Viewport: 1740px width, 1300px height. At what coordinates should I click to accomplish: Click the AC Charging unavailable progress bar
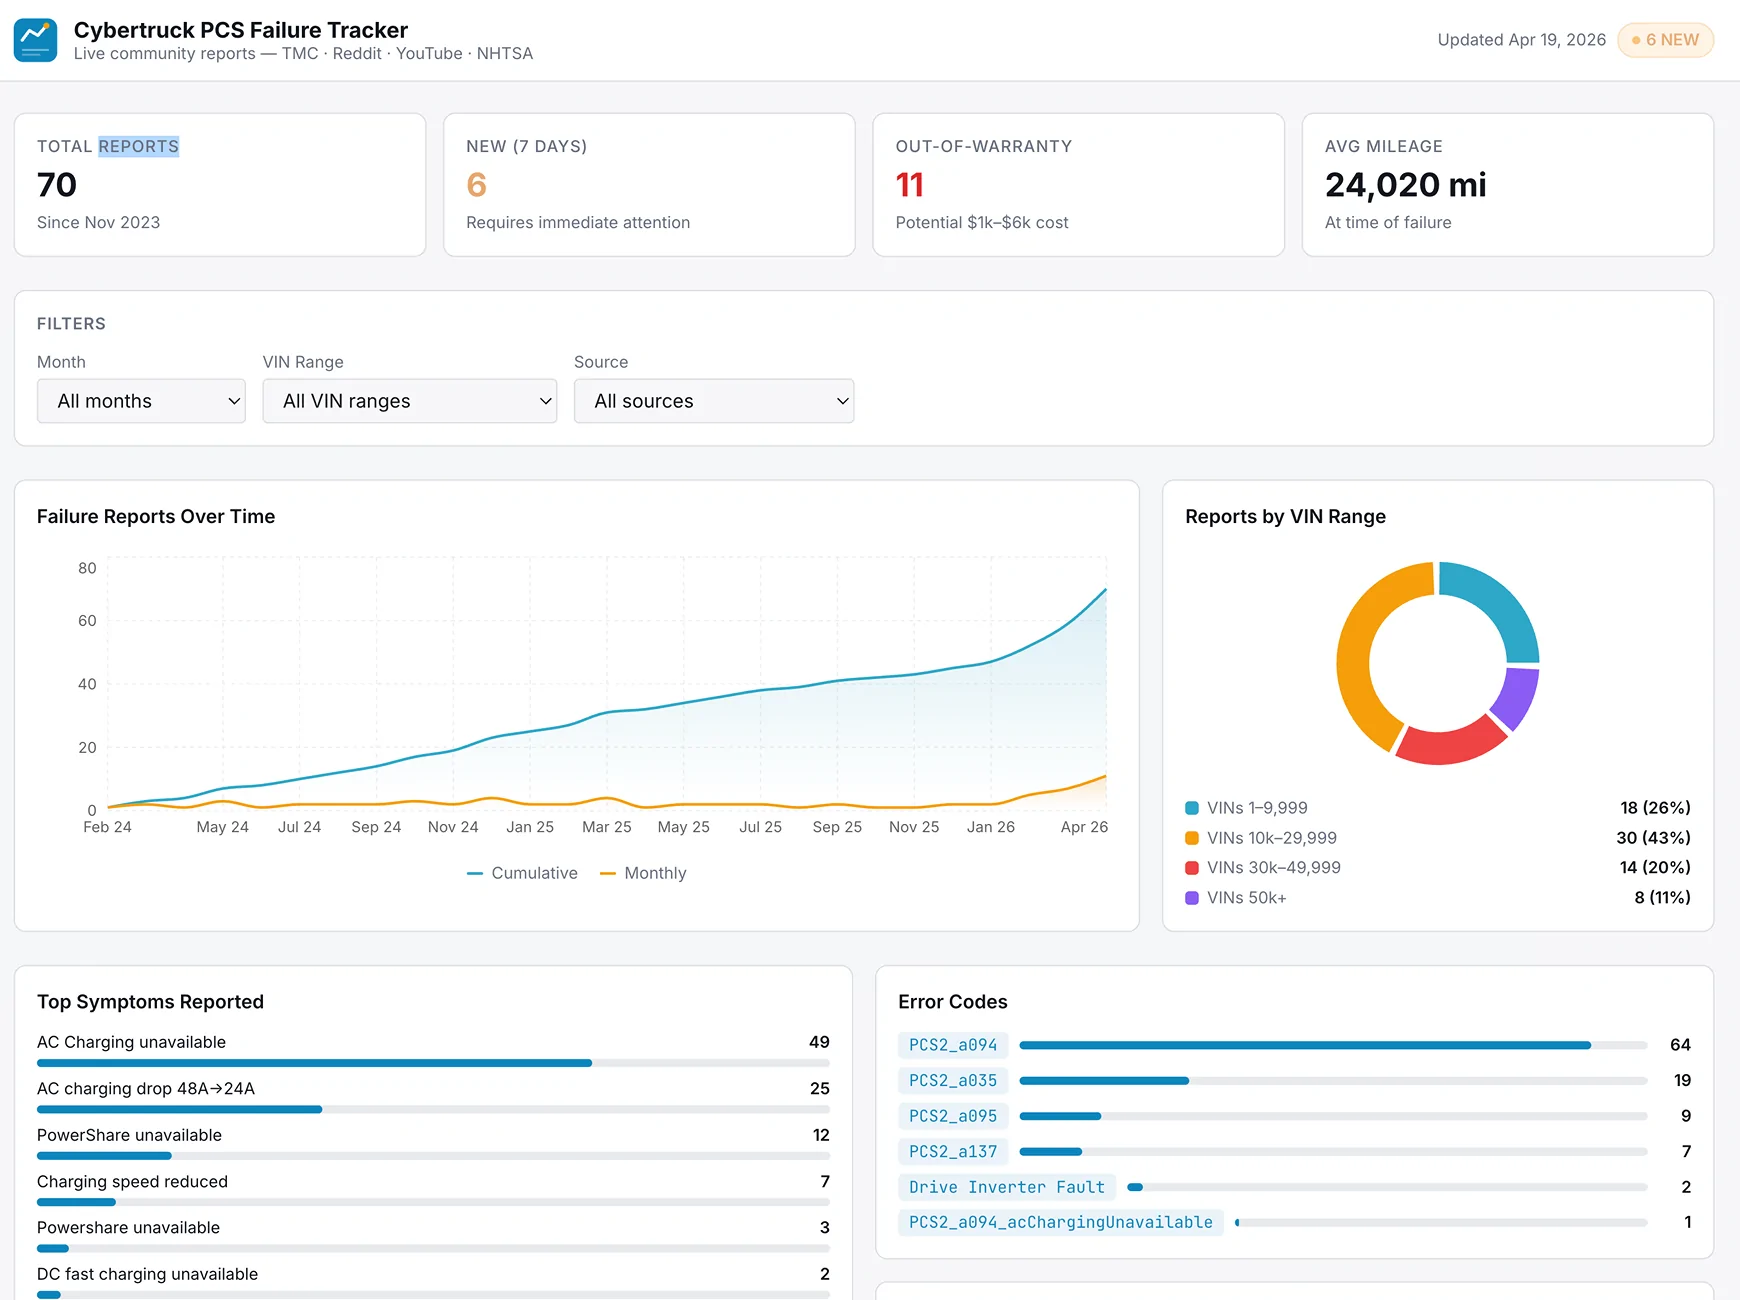433,1063
